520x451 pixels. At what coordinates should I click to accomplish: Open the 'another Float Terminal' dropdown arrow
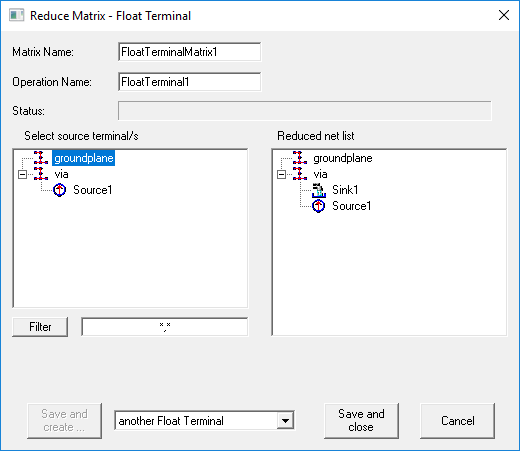[285, 421]
